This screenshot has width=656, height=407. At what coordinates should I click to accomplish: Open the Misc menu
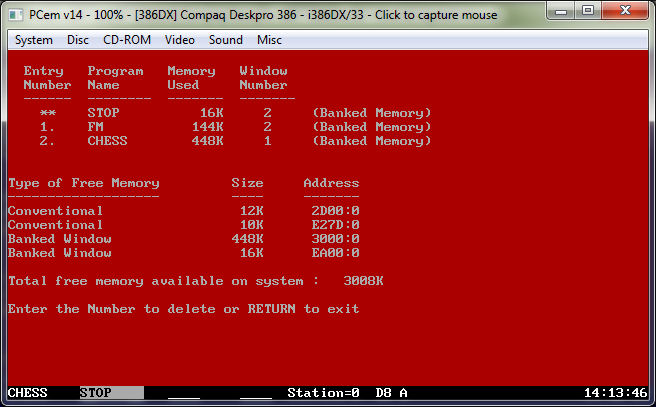pos(269,40)
